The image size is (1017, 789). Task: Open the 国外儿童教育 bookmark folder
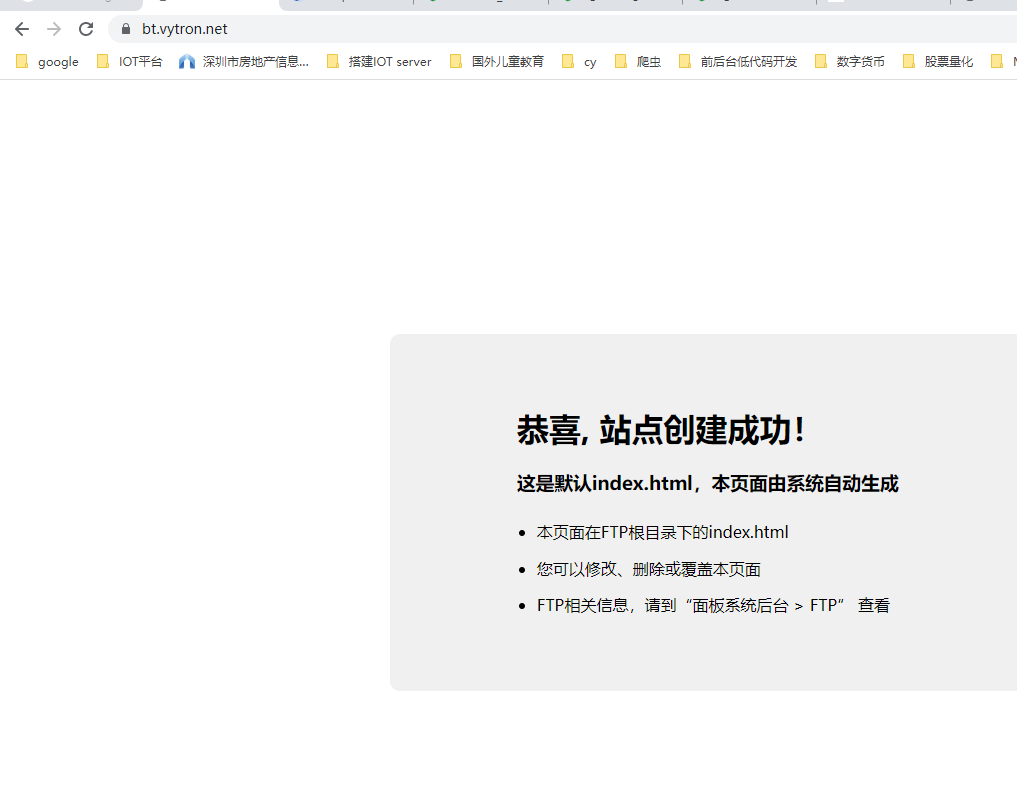tap(497, 62)
